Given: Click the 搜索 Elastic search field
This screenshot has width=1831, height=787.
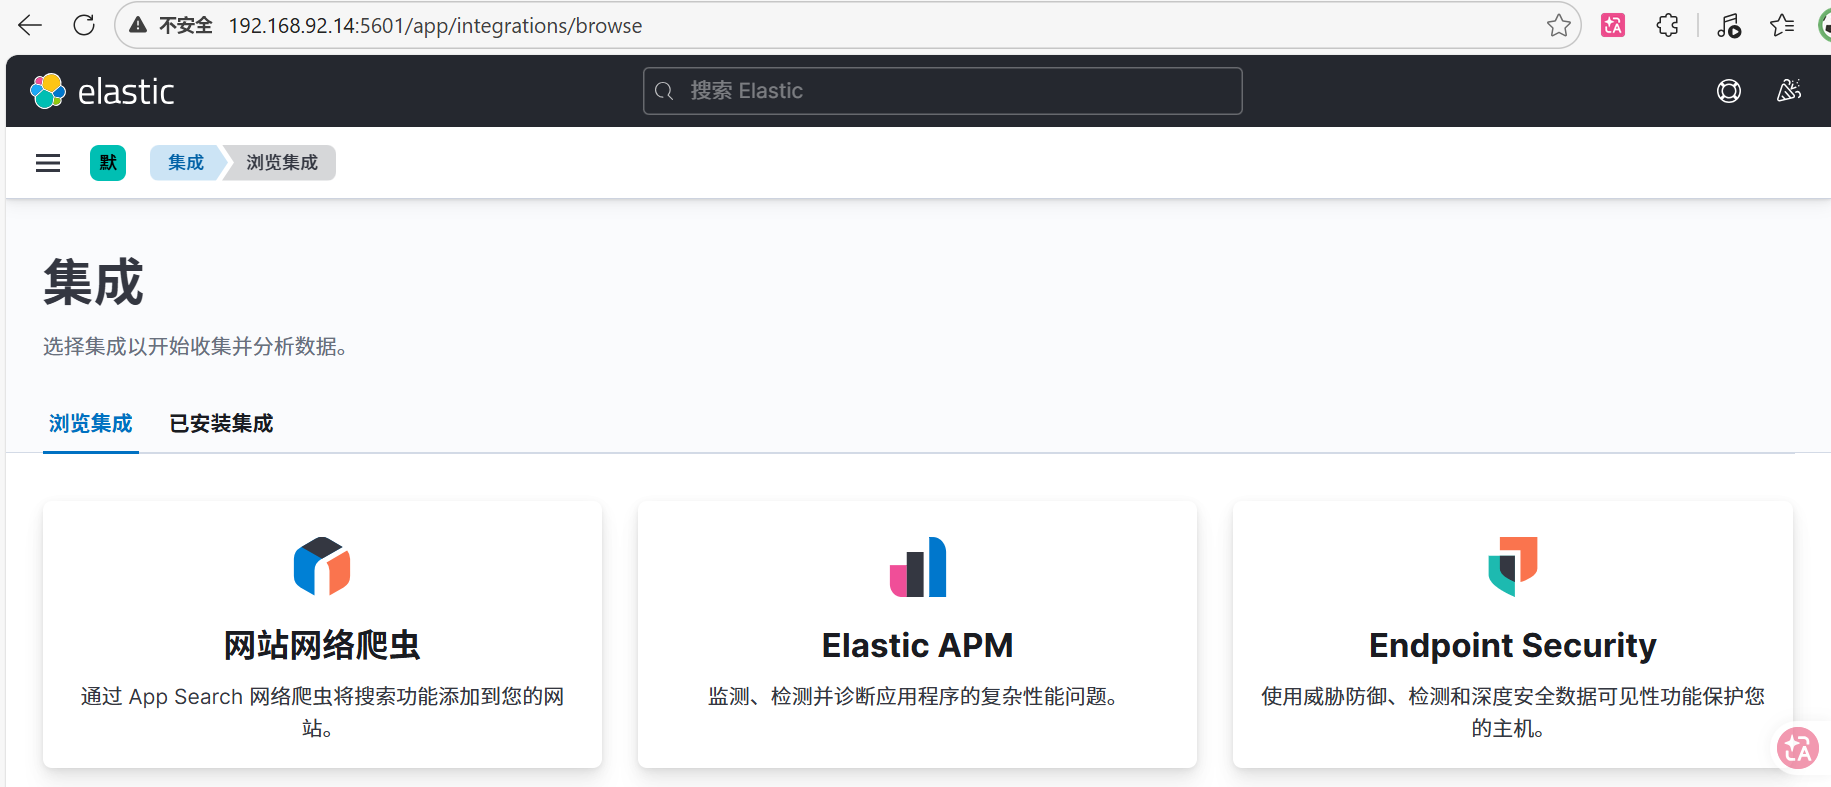Looking at the screenshot, I should (x=943, y=91).
